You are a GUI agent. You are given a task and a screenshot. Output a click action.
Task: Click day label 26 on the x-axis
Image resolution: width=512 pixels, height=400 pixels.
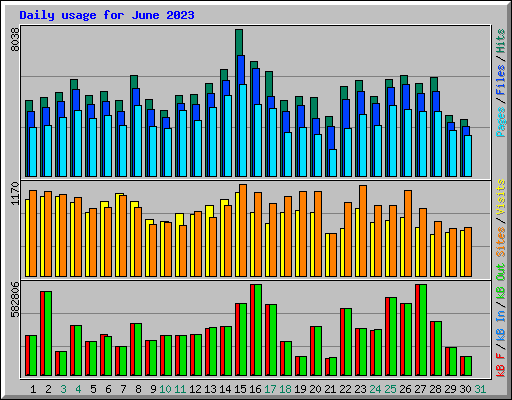coord(405,389)
